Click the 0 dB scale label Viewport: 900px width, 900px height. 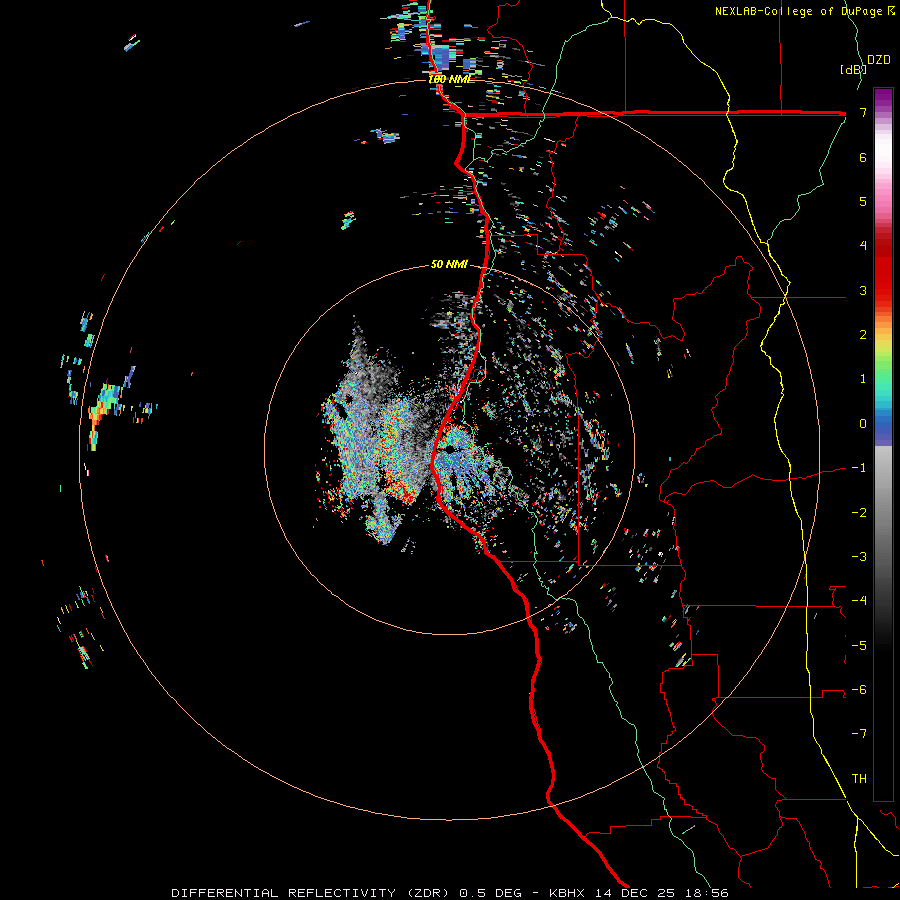863,424
